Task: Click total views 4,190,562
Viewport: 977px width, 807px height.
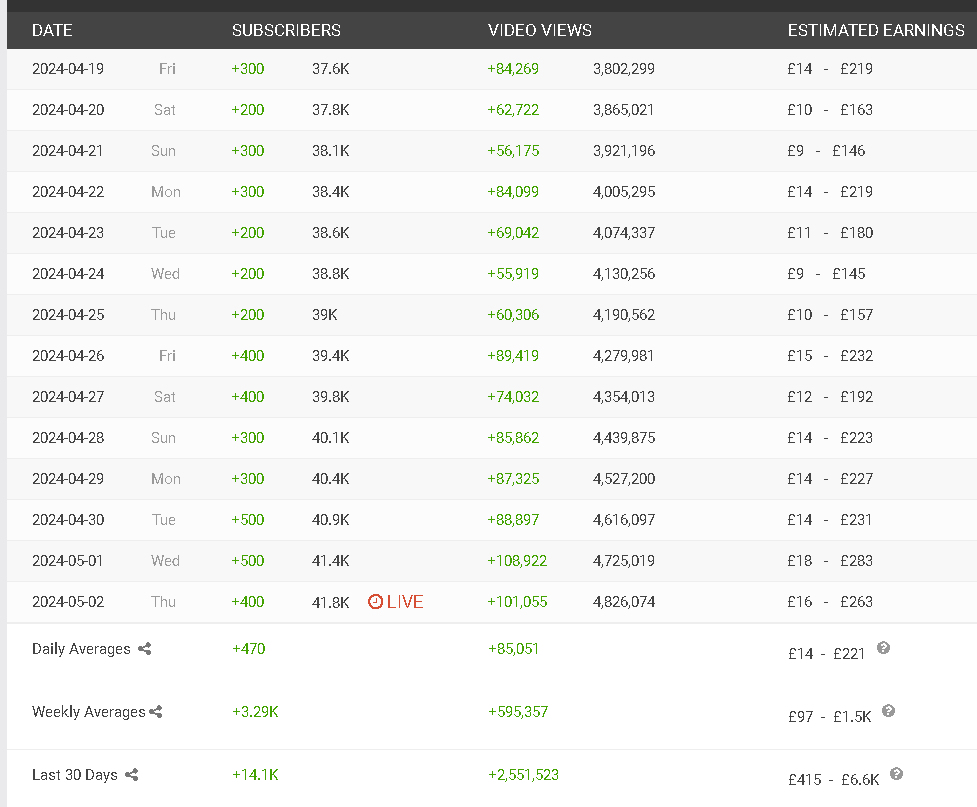Action: [x=624, y=315]
